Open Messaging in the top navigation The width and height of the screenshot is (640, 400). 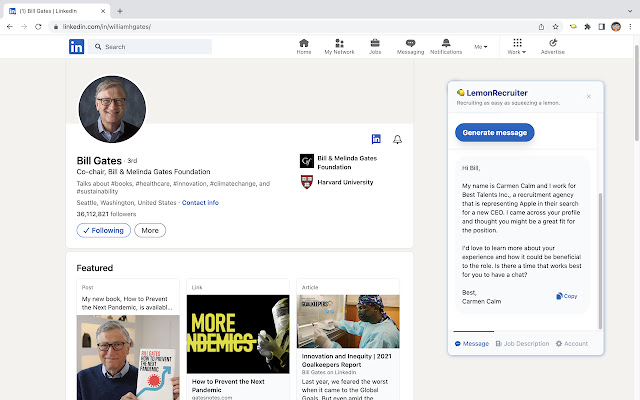pyautogui.click(x=410, y=45)
